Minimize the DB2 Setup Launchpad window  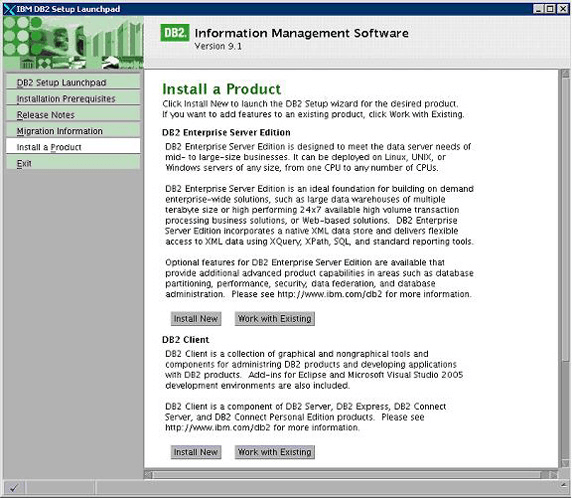pos(538,9)
